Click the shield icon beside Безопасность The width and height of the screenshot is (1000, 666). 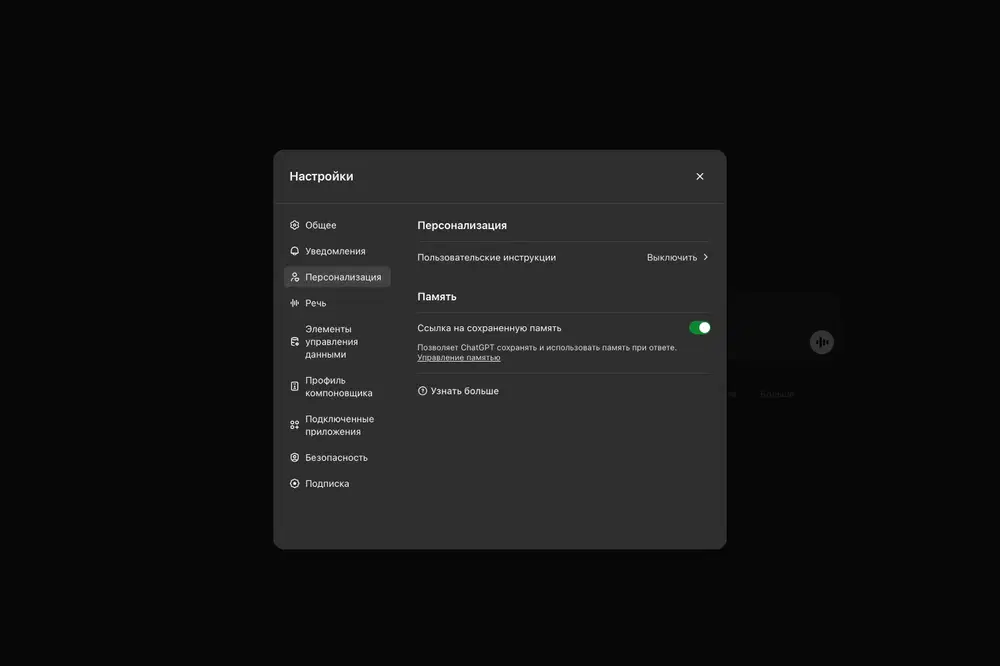[294, 457]
